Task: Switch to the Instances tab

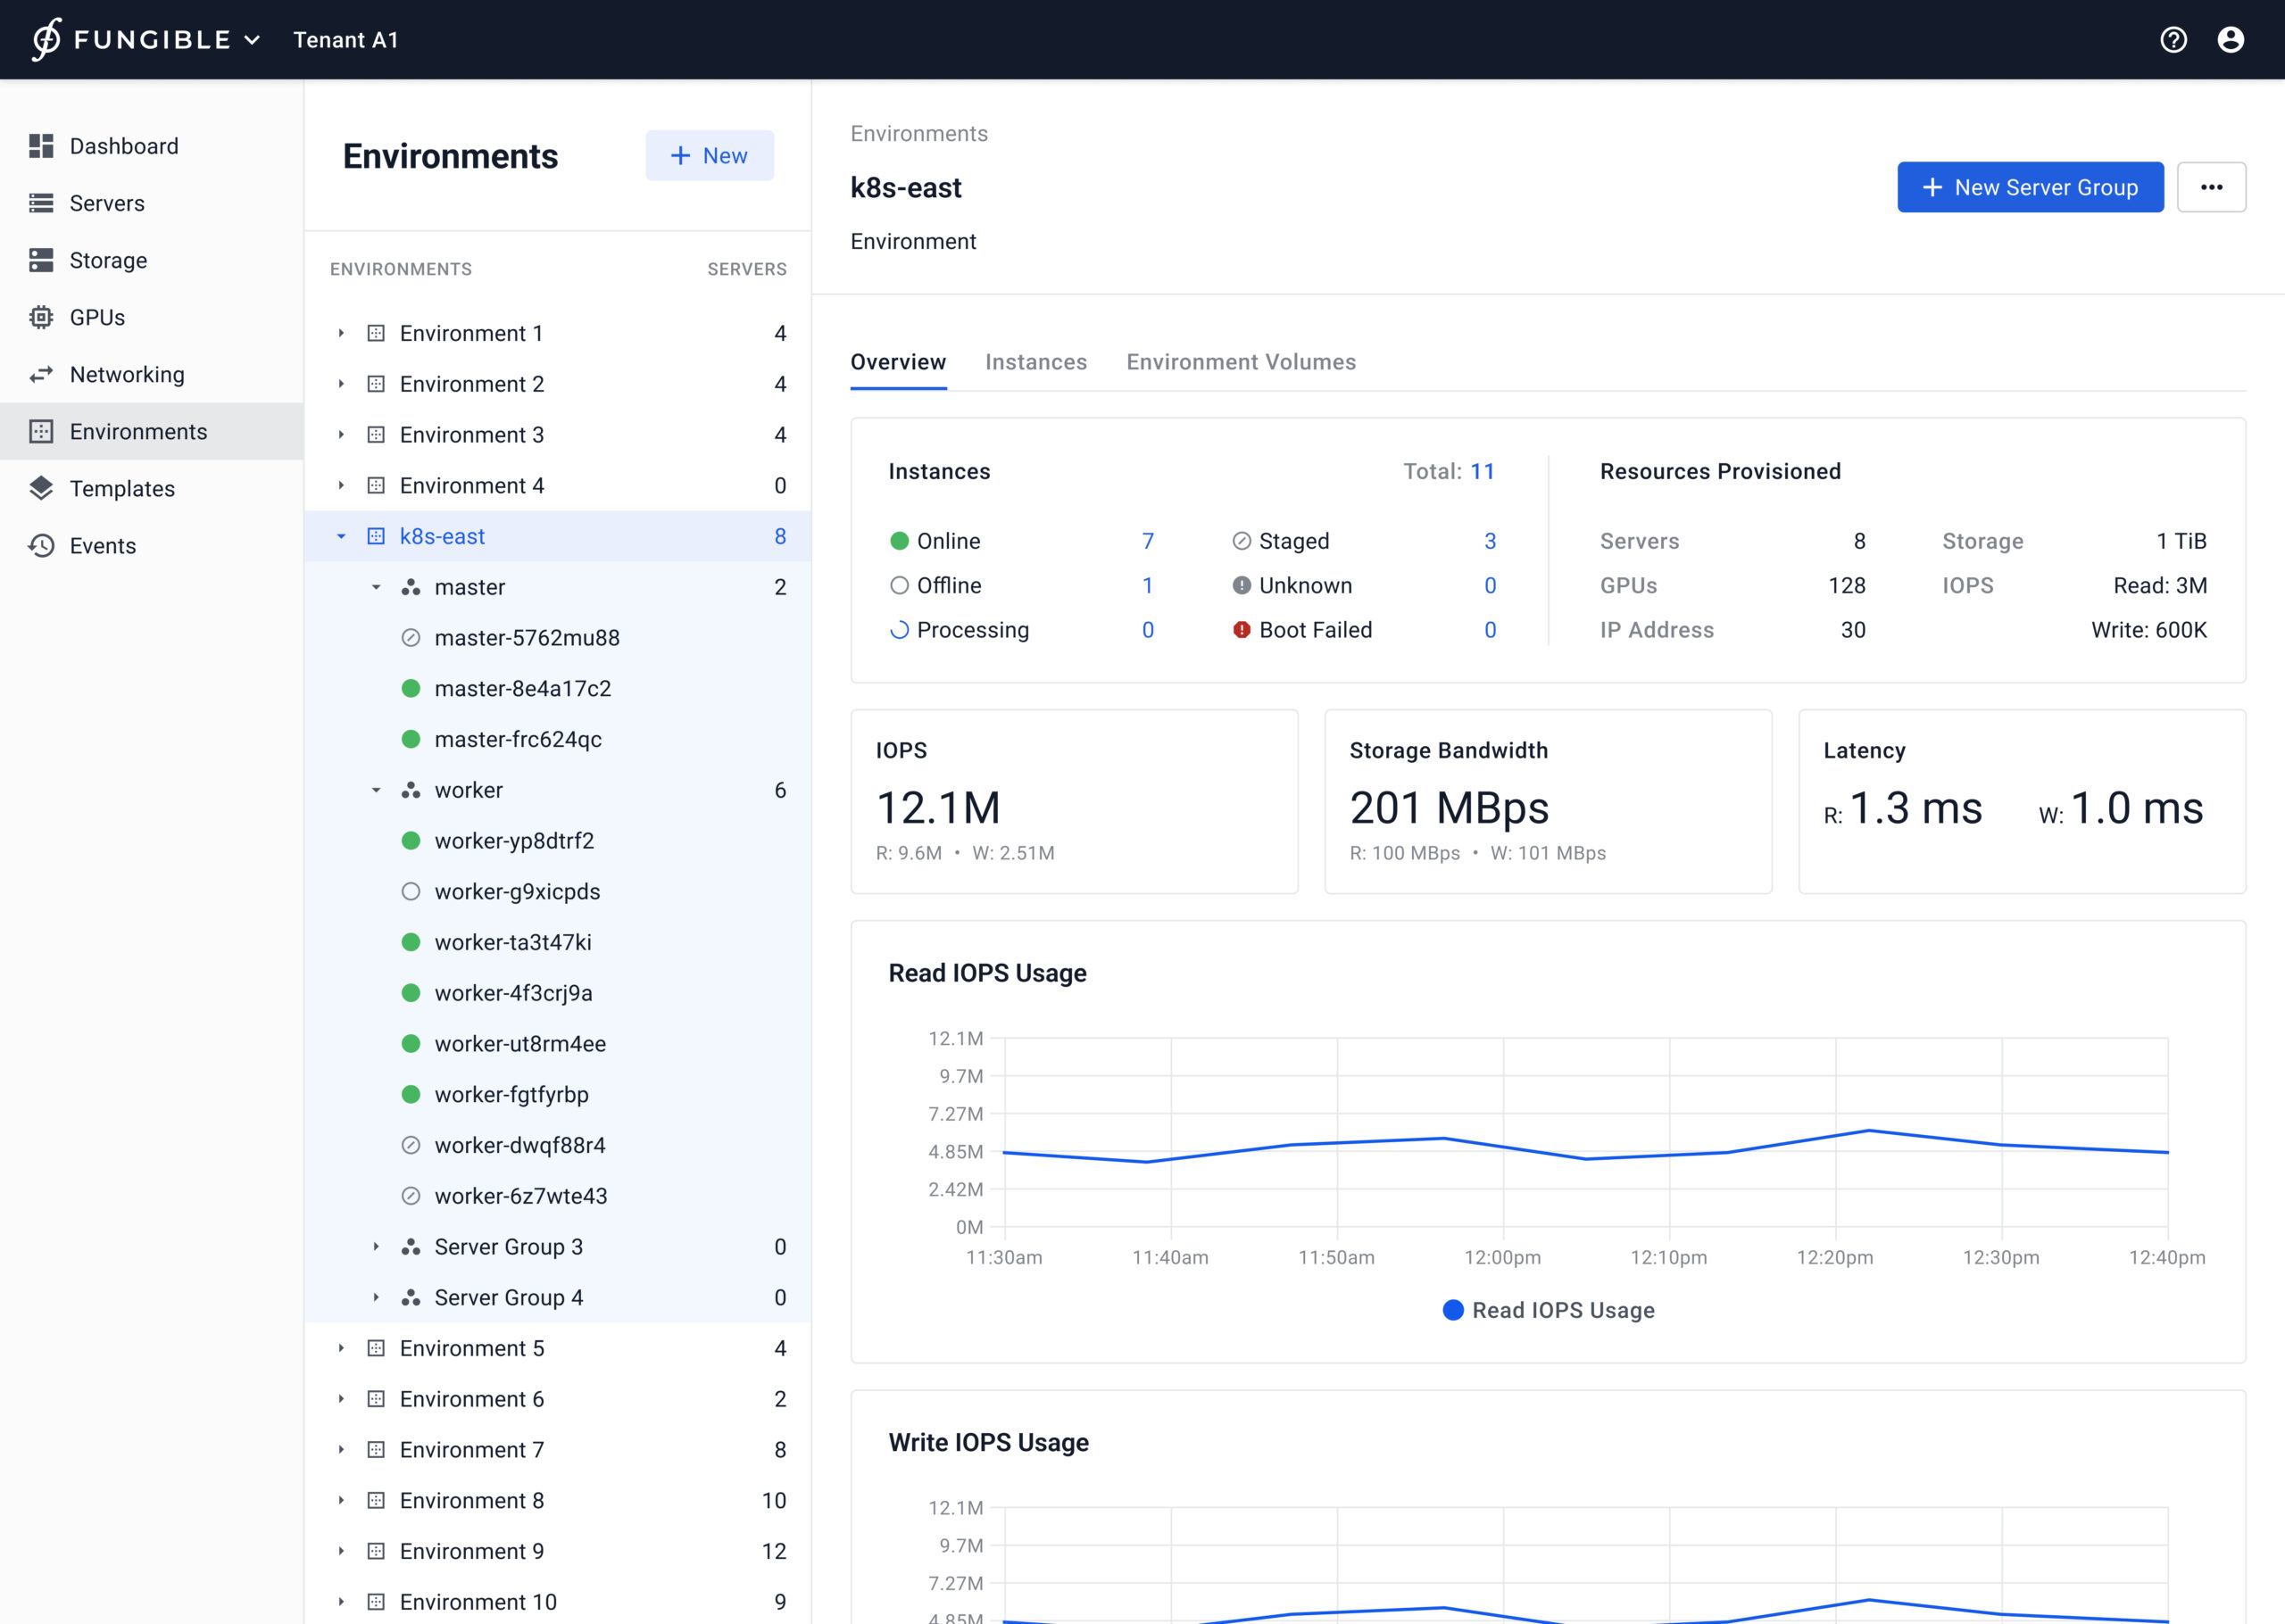Action: click(1035, 362)
